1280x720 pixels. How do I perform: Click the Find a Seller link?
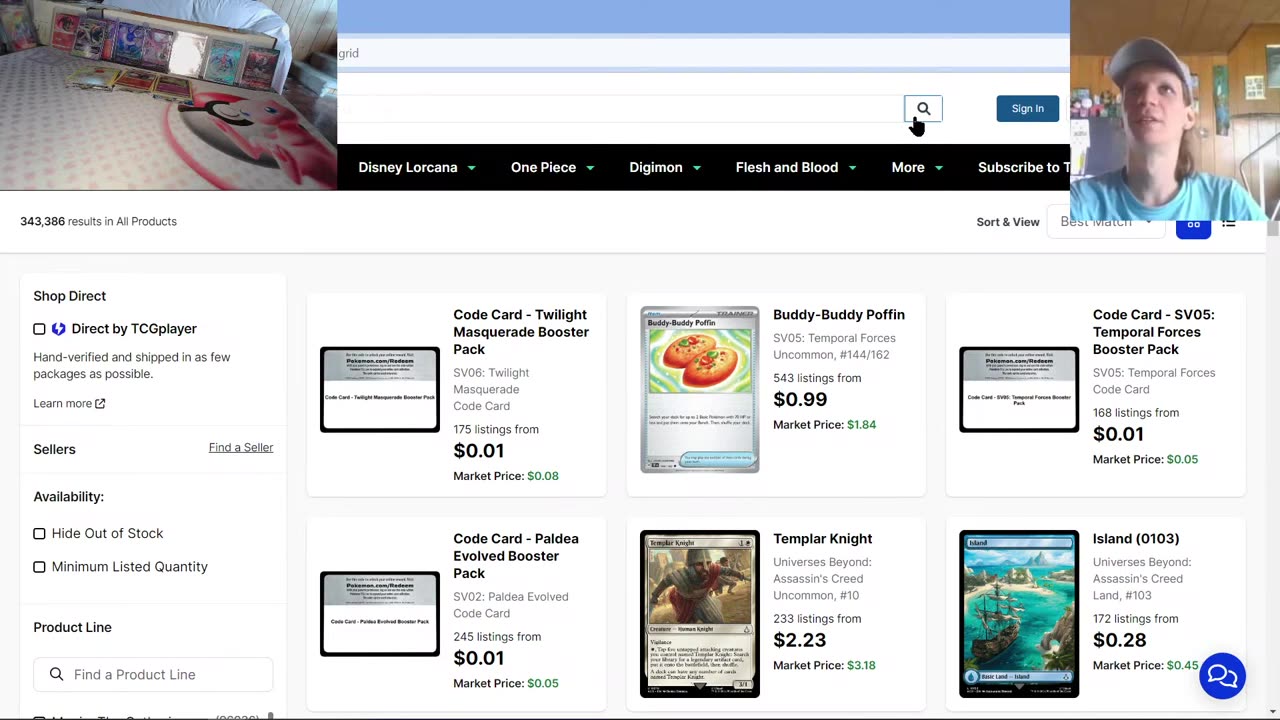pos(241,447)
